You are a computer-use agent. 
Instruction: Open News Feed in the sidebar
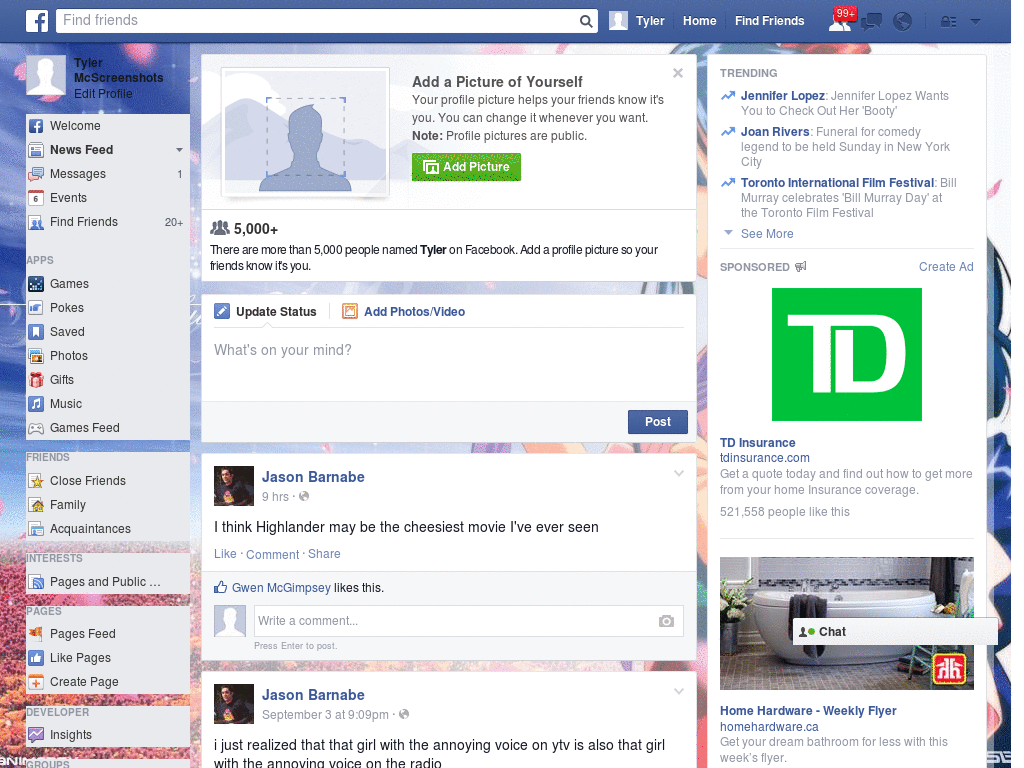(82, 150)
